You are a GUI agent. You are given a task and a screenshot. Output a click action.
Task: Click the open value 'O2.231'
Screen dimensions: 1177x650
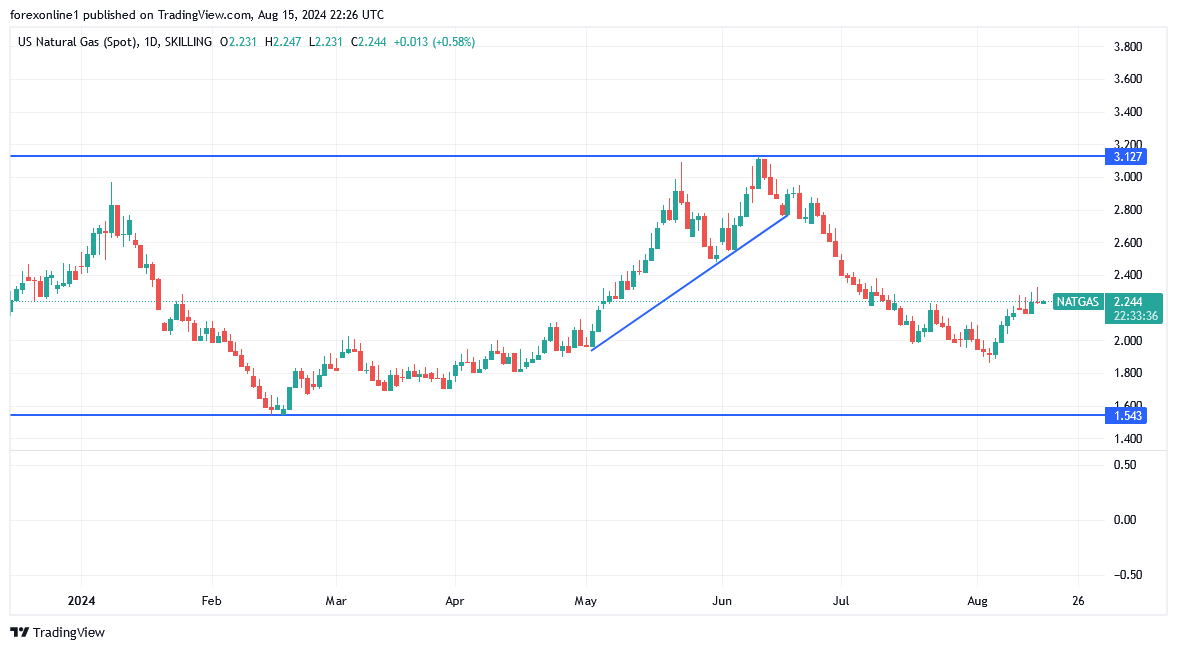click(238, 42)
